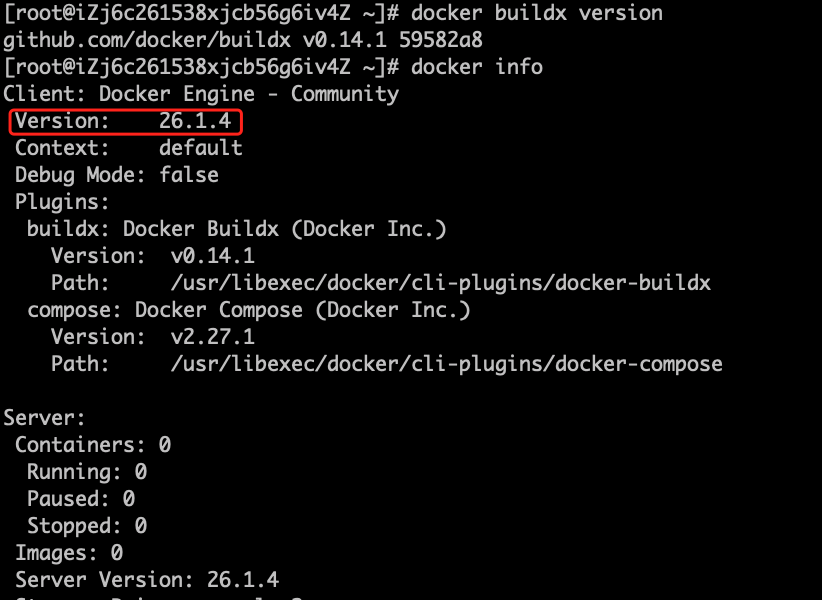
Task: Click the 'Server:' heading
Action: (x=44, y=418)
